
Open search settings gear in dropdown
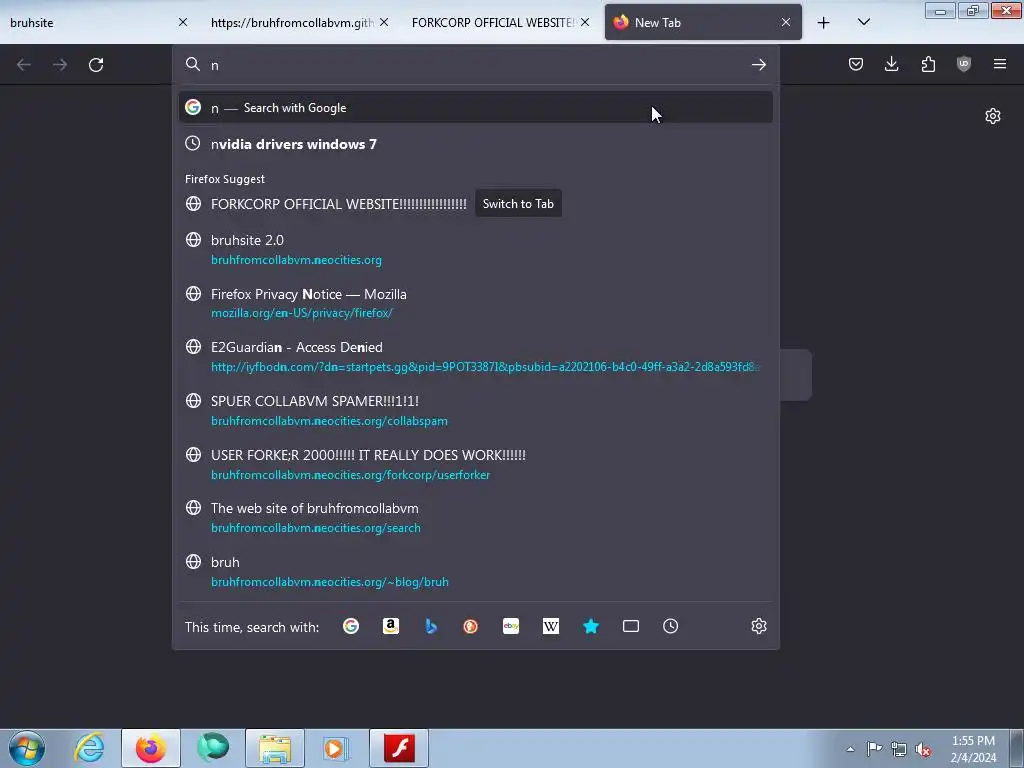tap(758, 626)
